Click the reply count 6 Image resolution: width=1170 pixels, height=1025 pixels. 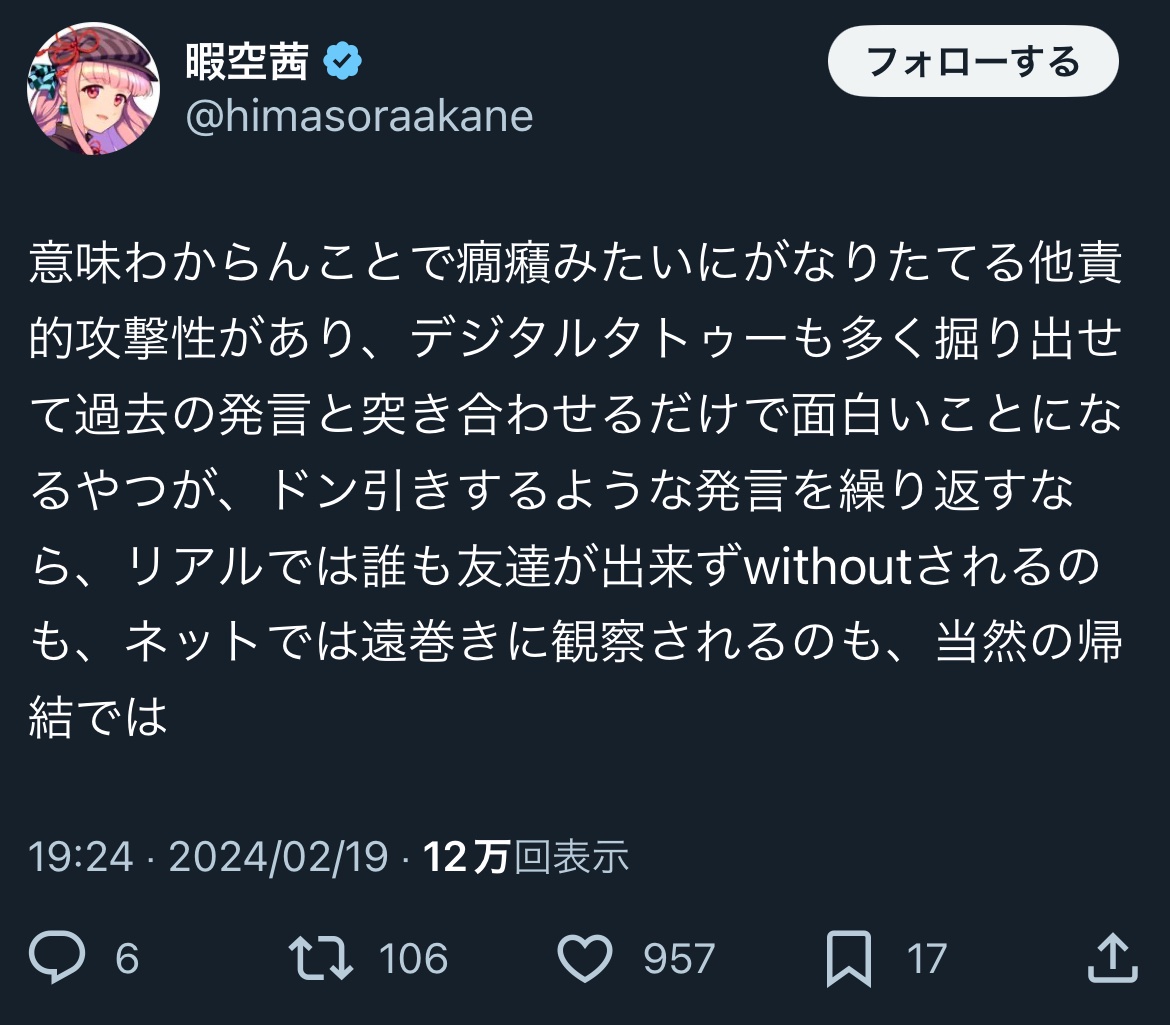click(127, 960)
